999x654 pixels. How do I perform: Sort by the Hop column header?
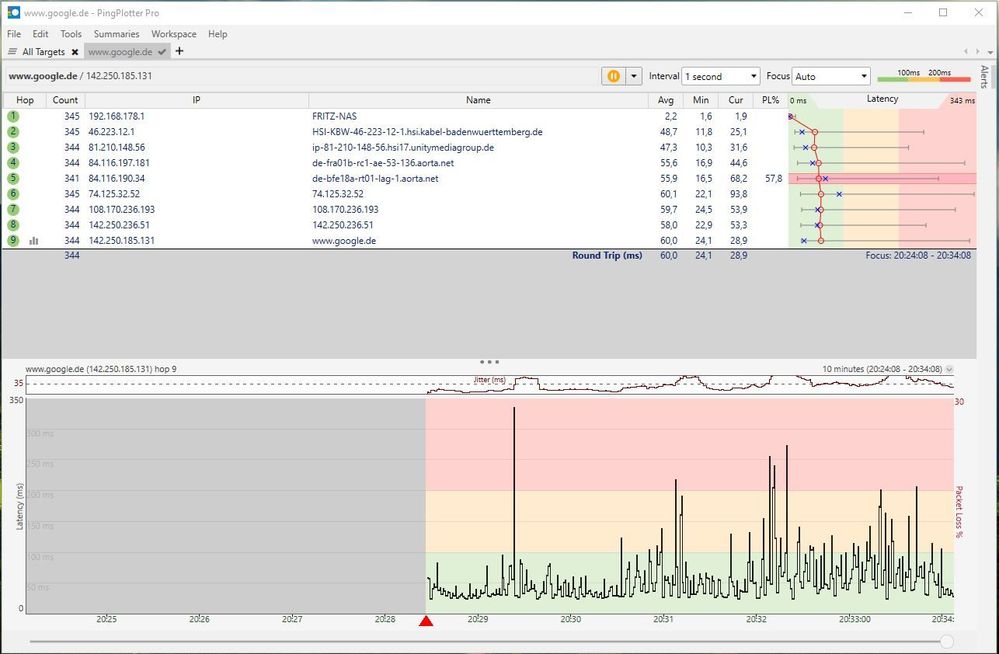tap(25, 100)
